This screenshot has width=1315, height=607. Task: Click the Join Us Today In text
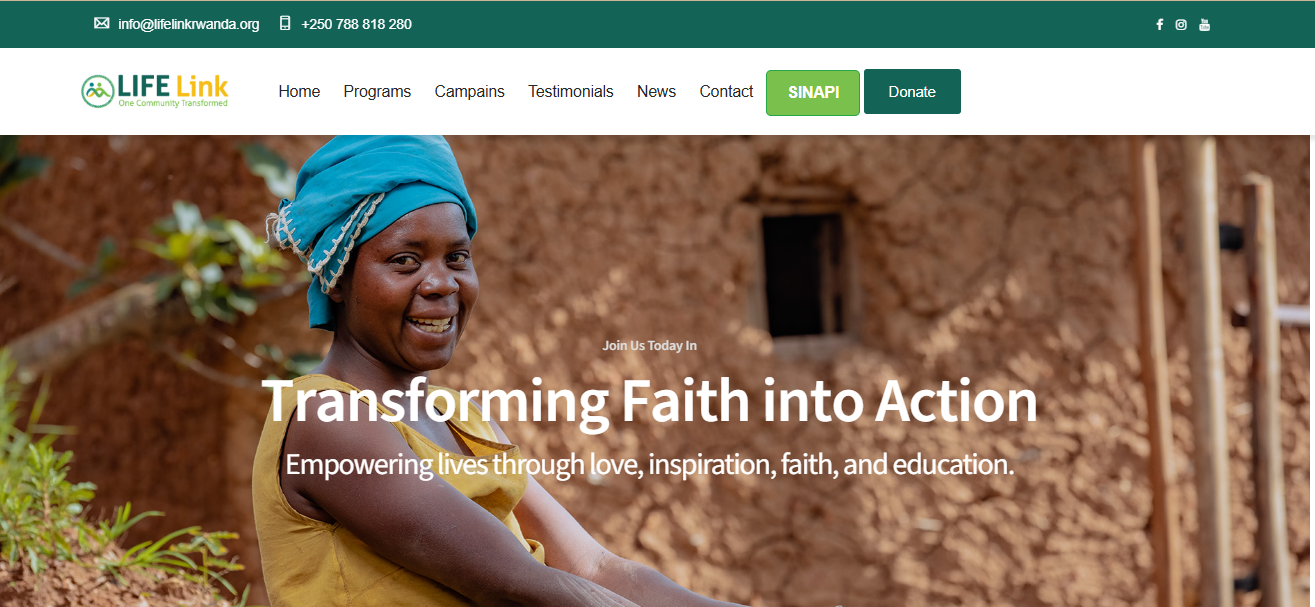click(x=650, y=345)
